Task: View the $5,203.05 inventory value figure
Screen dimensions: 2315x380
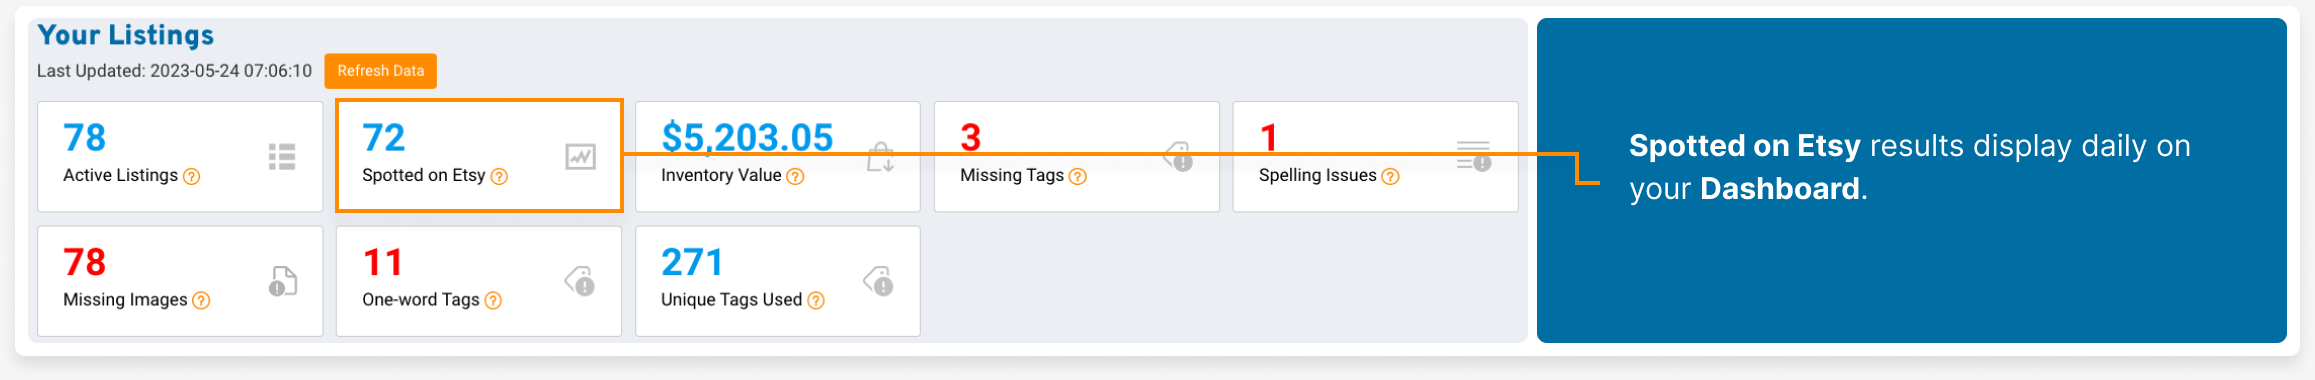Action: (x=747, y=138)
